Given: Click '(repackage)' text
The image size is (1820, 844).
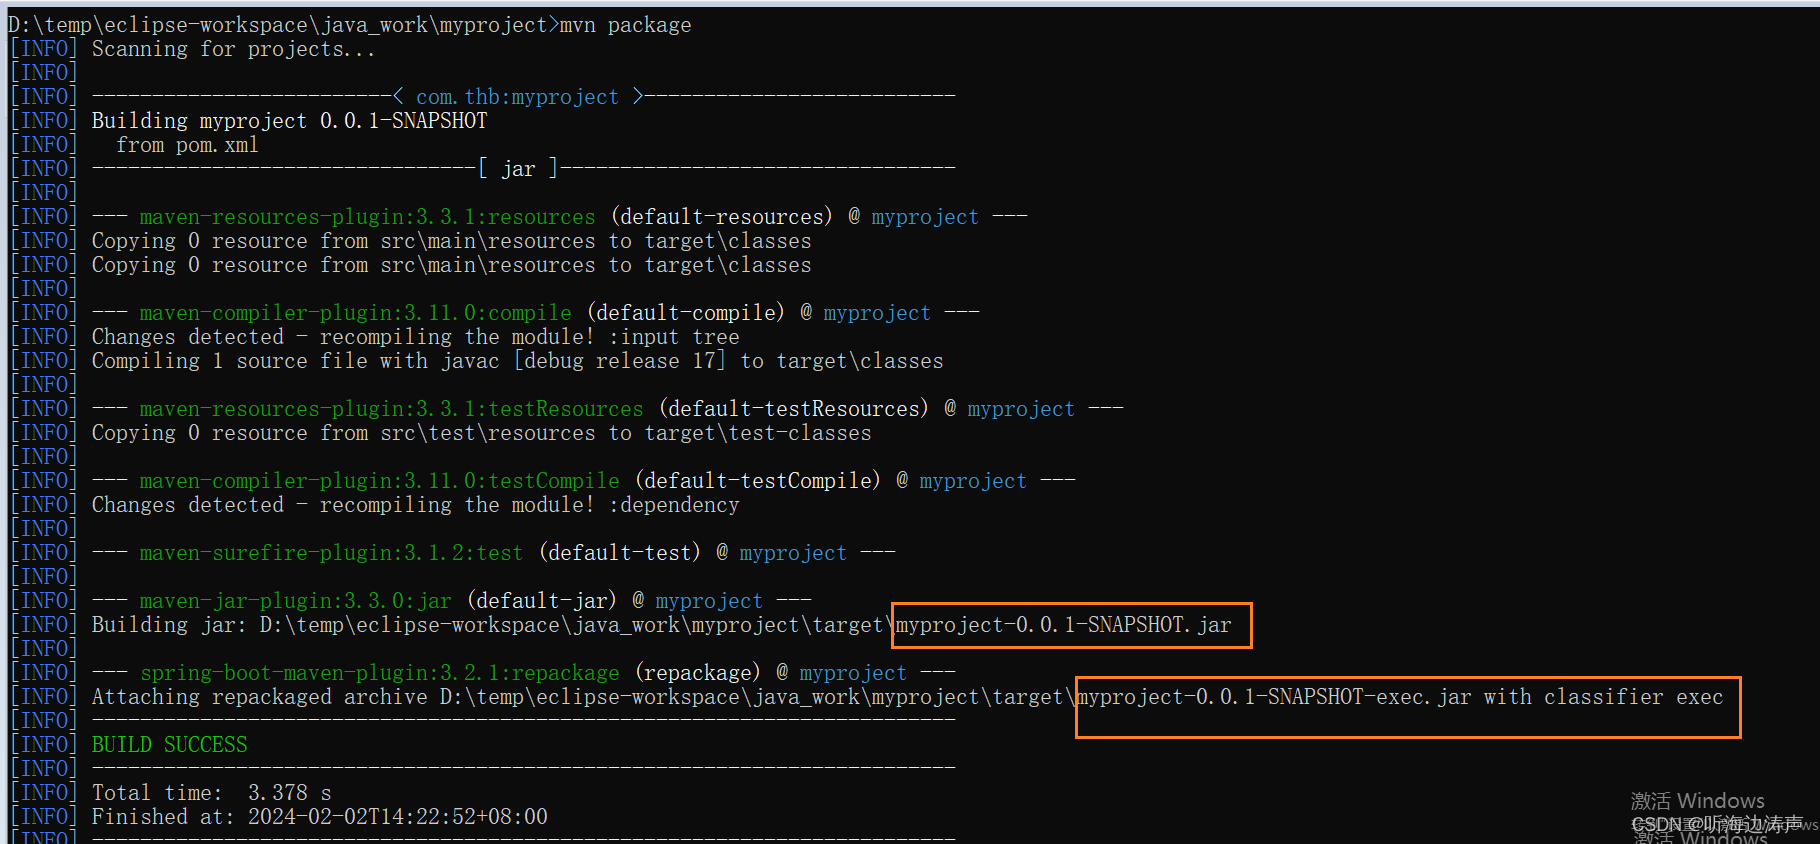Looking at the screenshot, I should click(698, 673).
